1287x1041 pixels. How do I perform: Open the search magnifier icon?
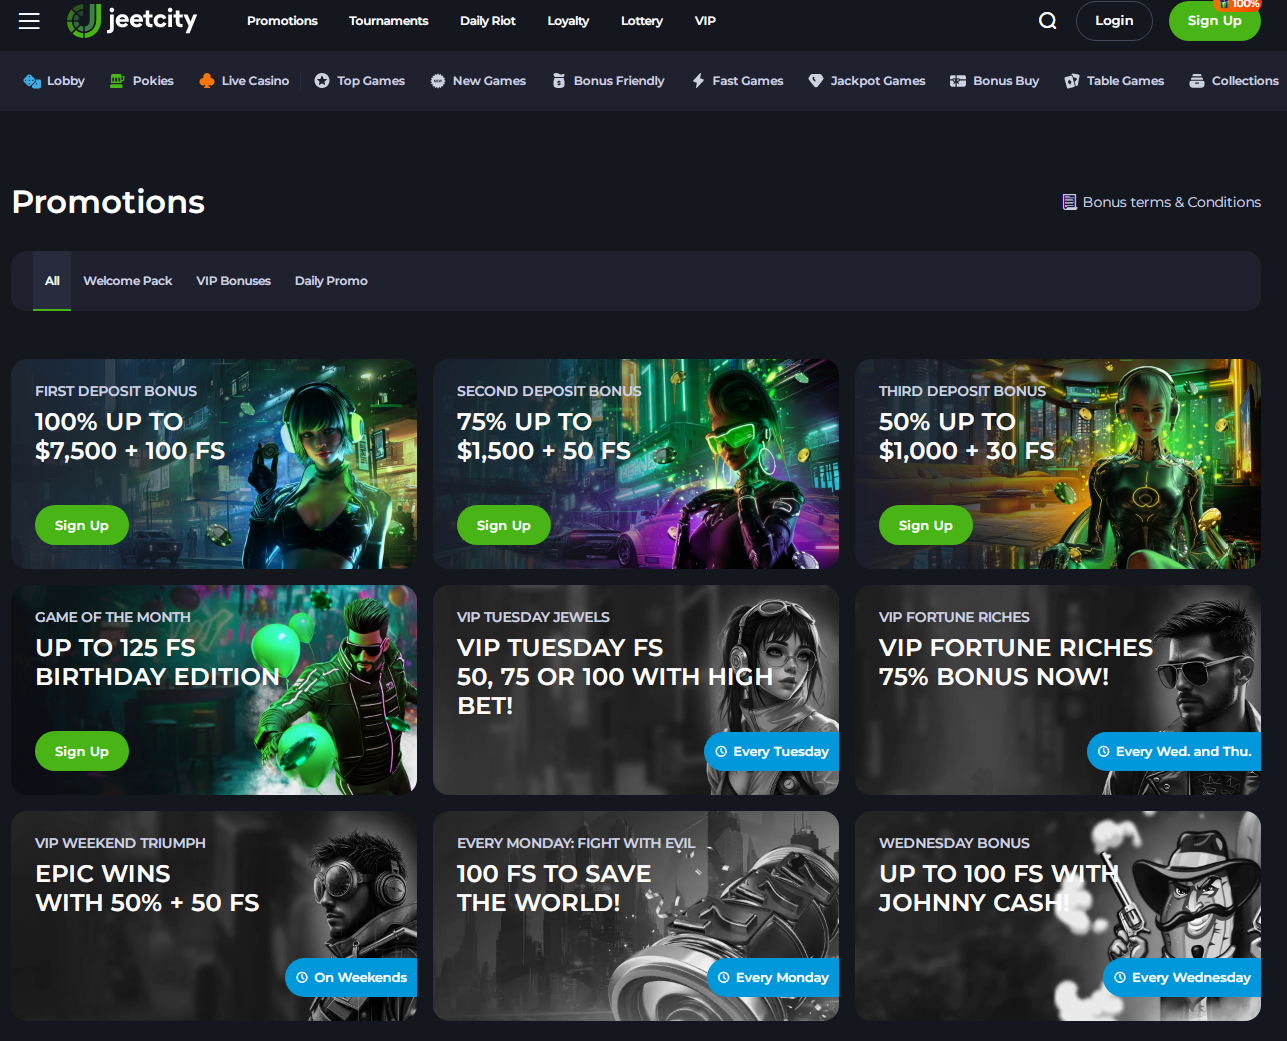click(1047, 21)
